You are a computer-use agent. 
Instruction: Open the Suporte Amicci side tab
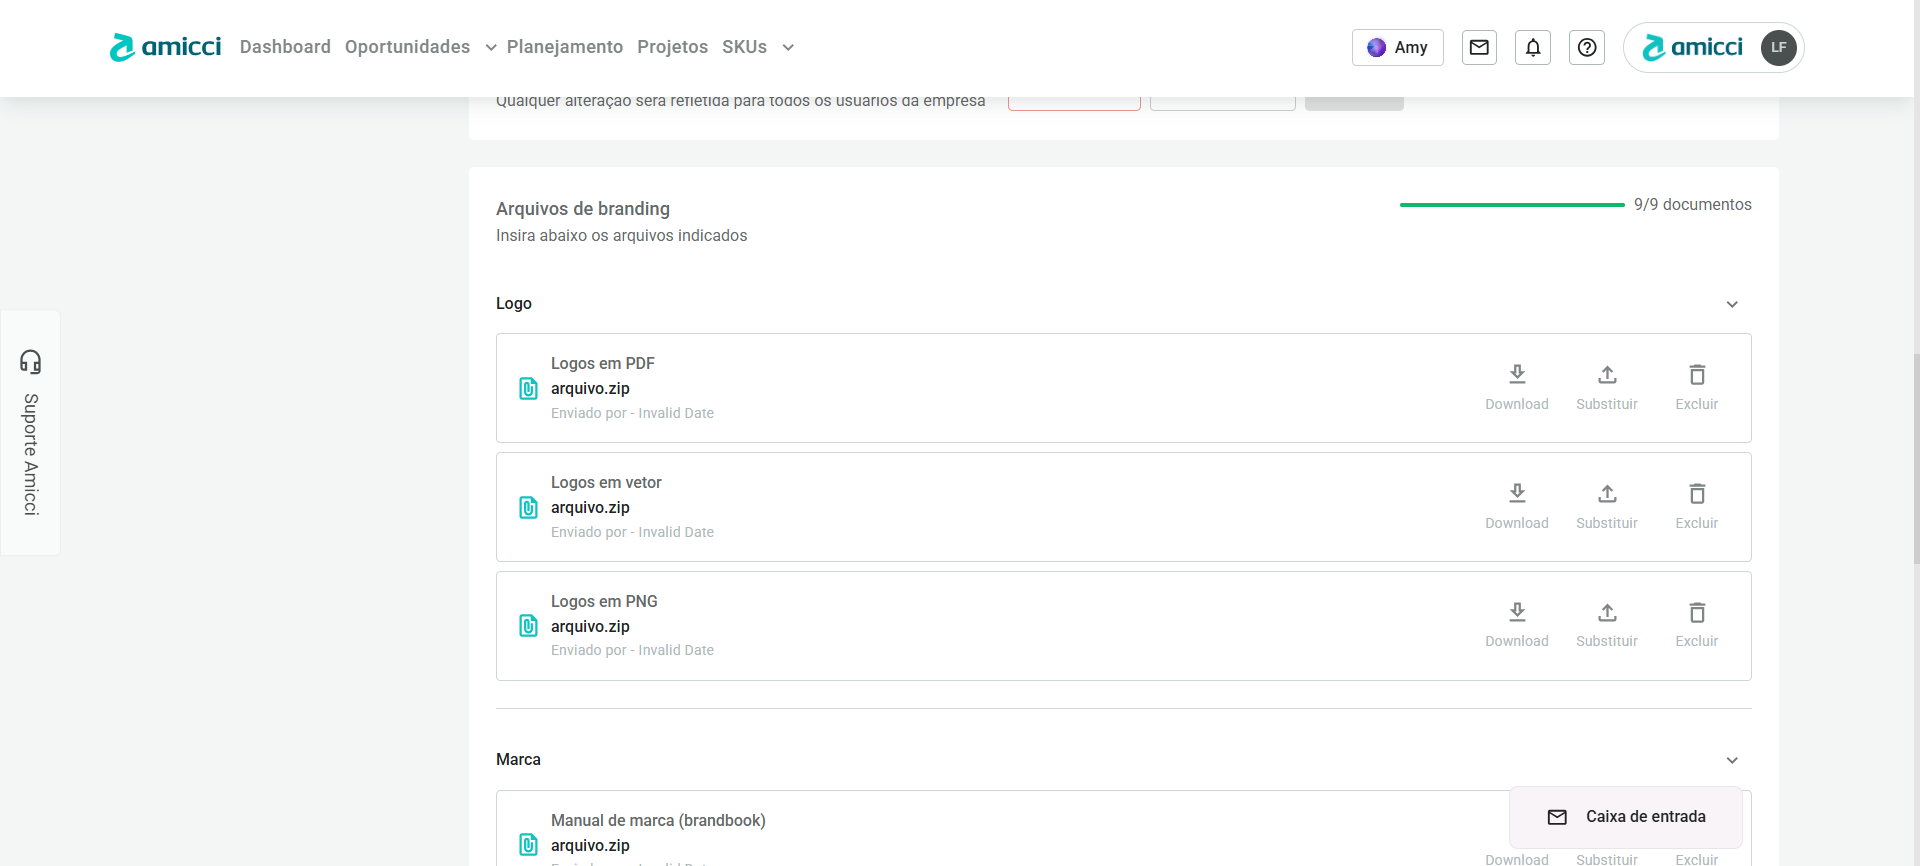31,433
